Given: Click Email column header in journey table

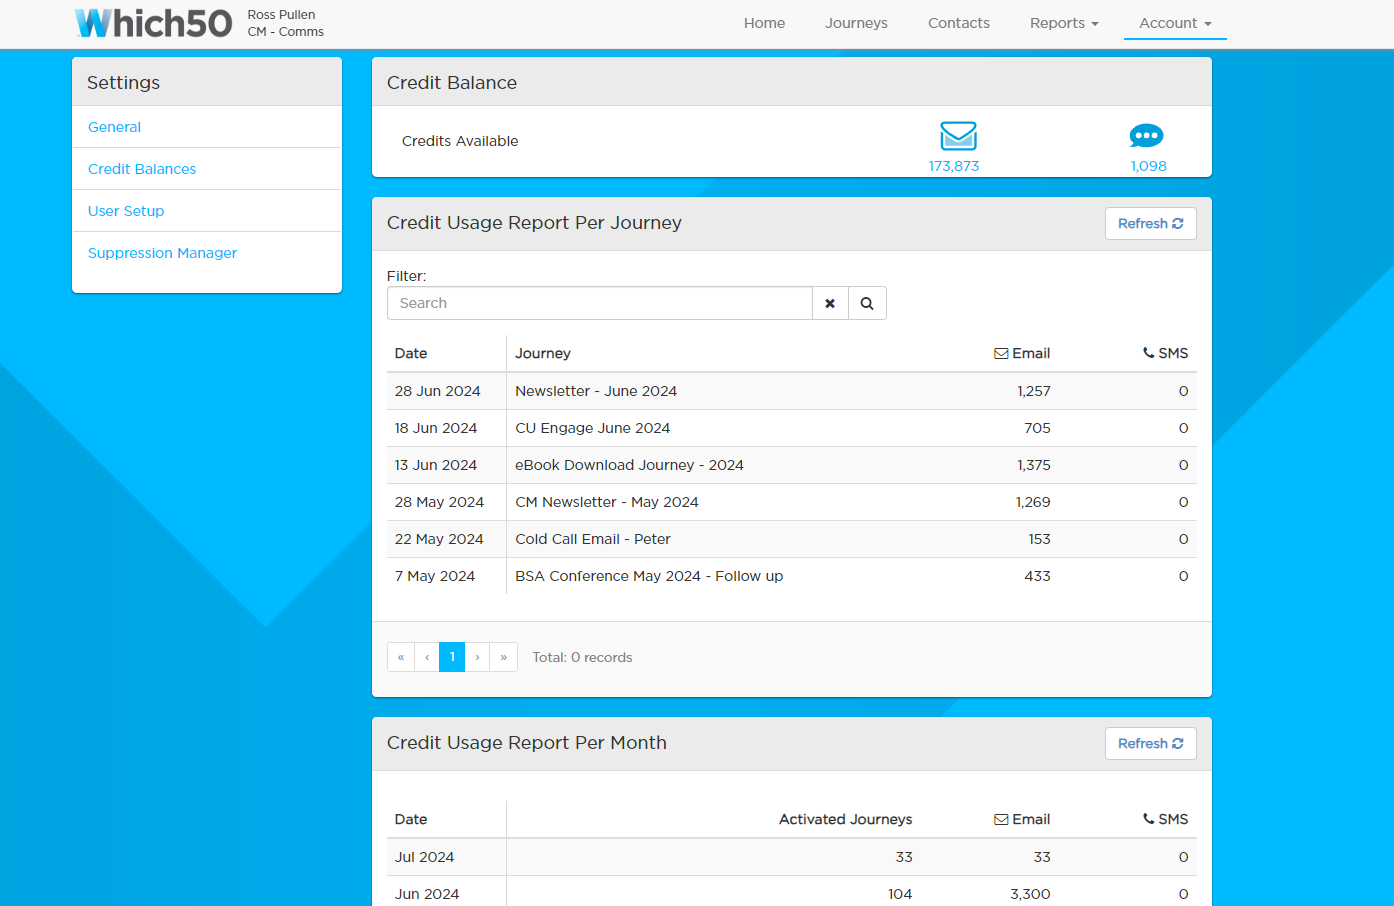Looking at the screenshot, I should (1022, 353).
